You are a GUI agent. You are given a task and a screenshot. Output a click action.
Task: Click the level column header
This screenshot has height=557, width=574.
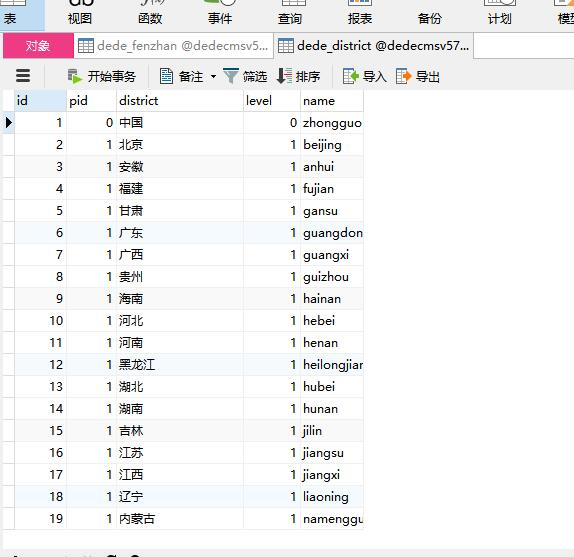tap(272, 101)
